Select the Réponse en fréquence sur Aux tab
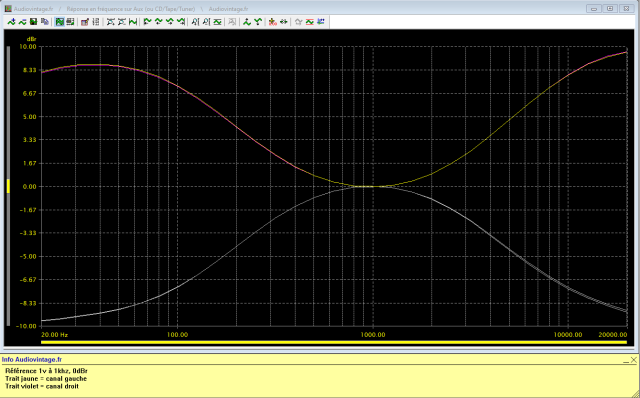This screenshot has width=640, height=398. coord(131,9)
